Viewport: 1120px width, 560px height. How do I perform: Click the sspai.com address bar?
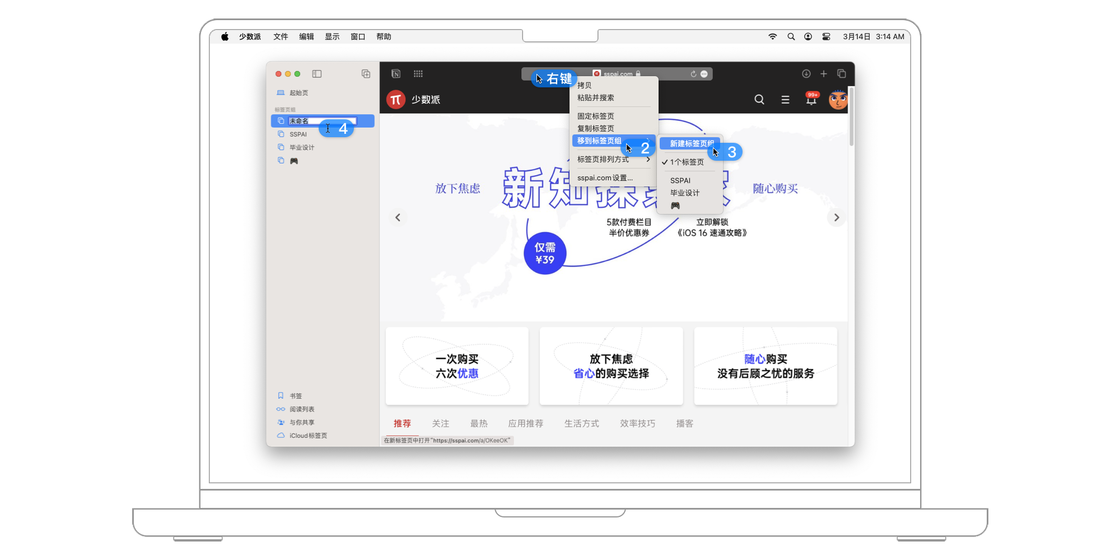coord(616,74)
